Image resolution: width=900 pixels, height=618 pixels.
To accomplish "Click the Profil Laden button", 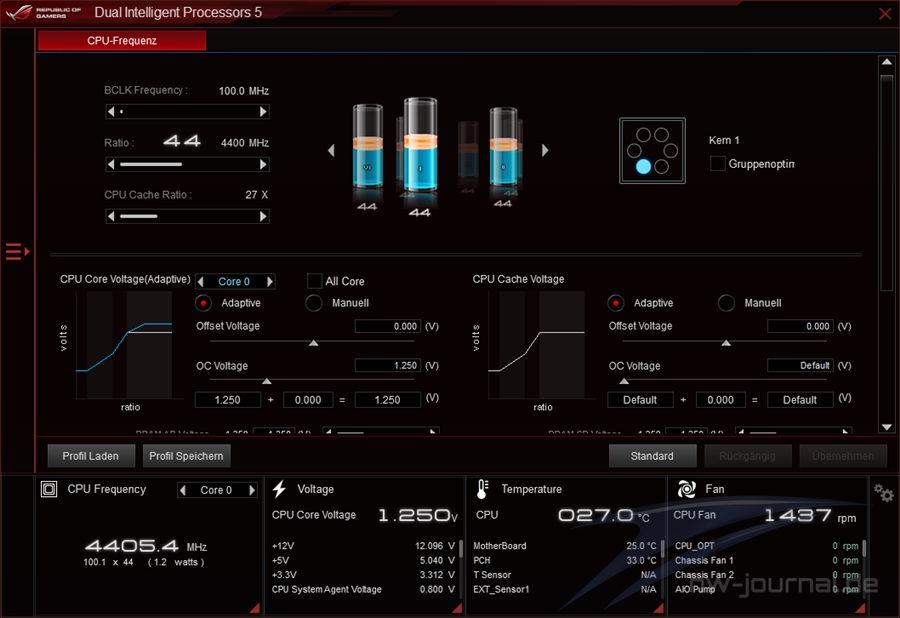I will pos(91,456).
